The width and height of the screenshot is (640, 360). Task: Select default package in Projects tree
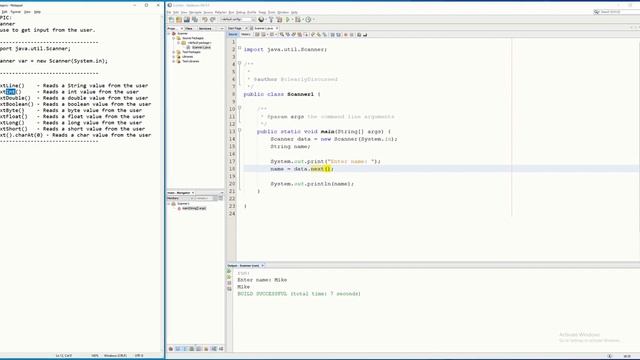pyautogui.click(x=199, y=42)
